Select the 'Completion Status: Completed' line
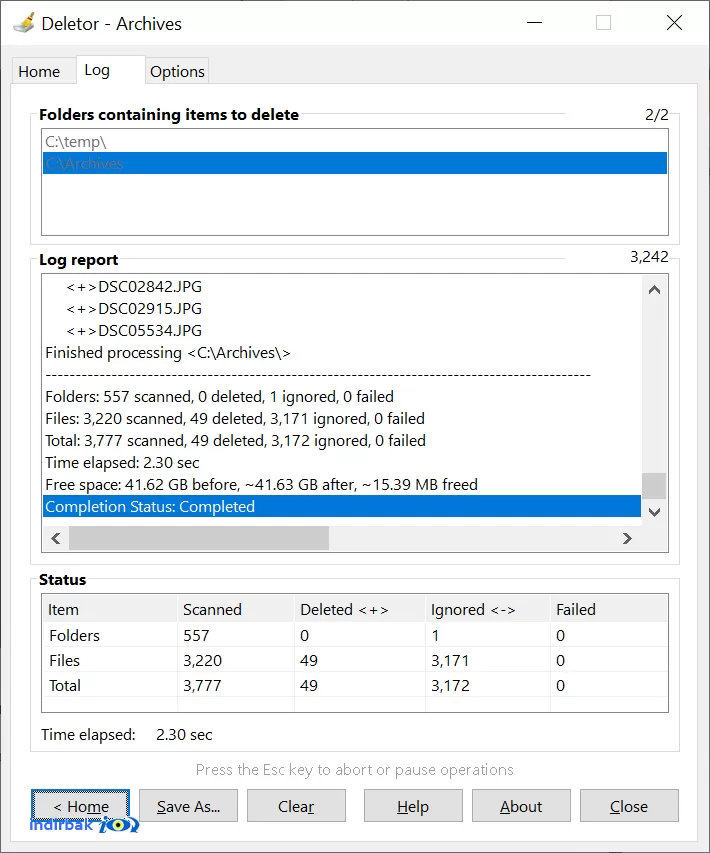The image size is (710, 853). point(342,506)
